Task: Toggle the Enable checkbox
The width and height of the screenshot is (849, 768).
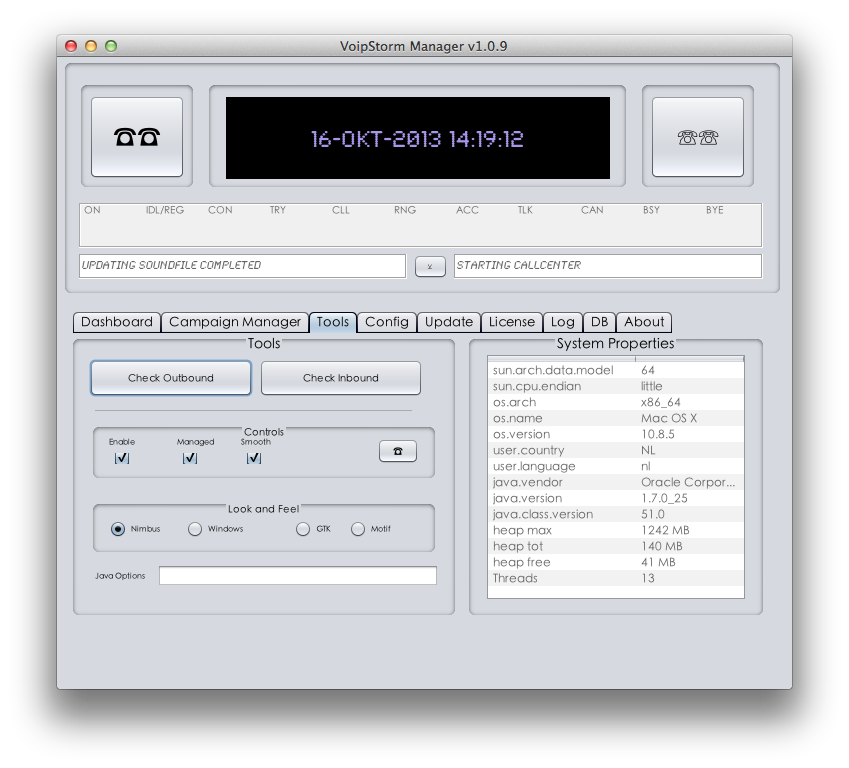Action: click(122, 458)
